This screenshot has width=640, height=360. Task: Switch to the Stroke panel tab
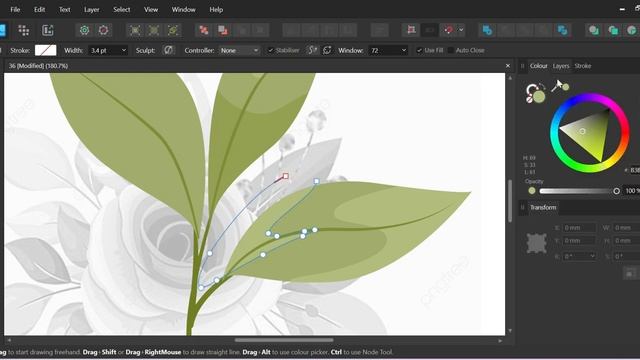(582, 66)
